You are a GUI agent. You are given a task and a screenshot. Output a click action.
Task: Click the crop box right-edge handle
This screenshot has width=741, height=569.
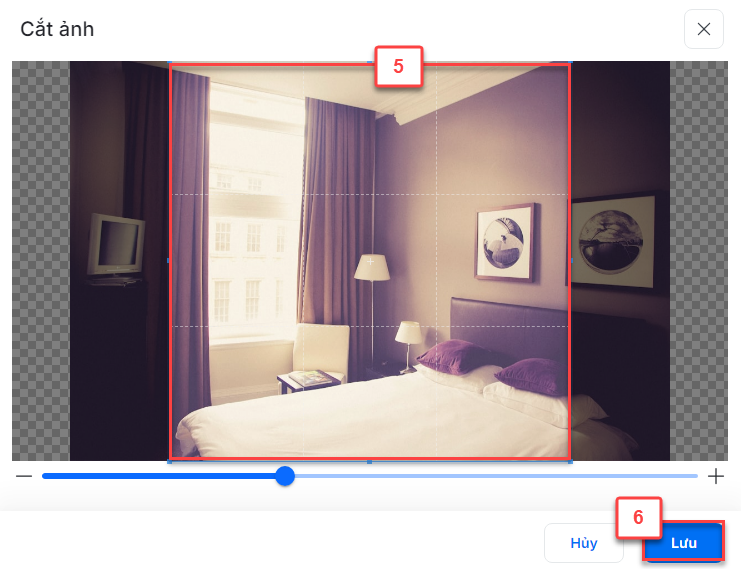click(571, 260)
